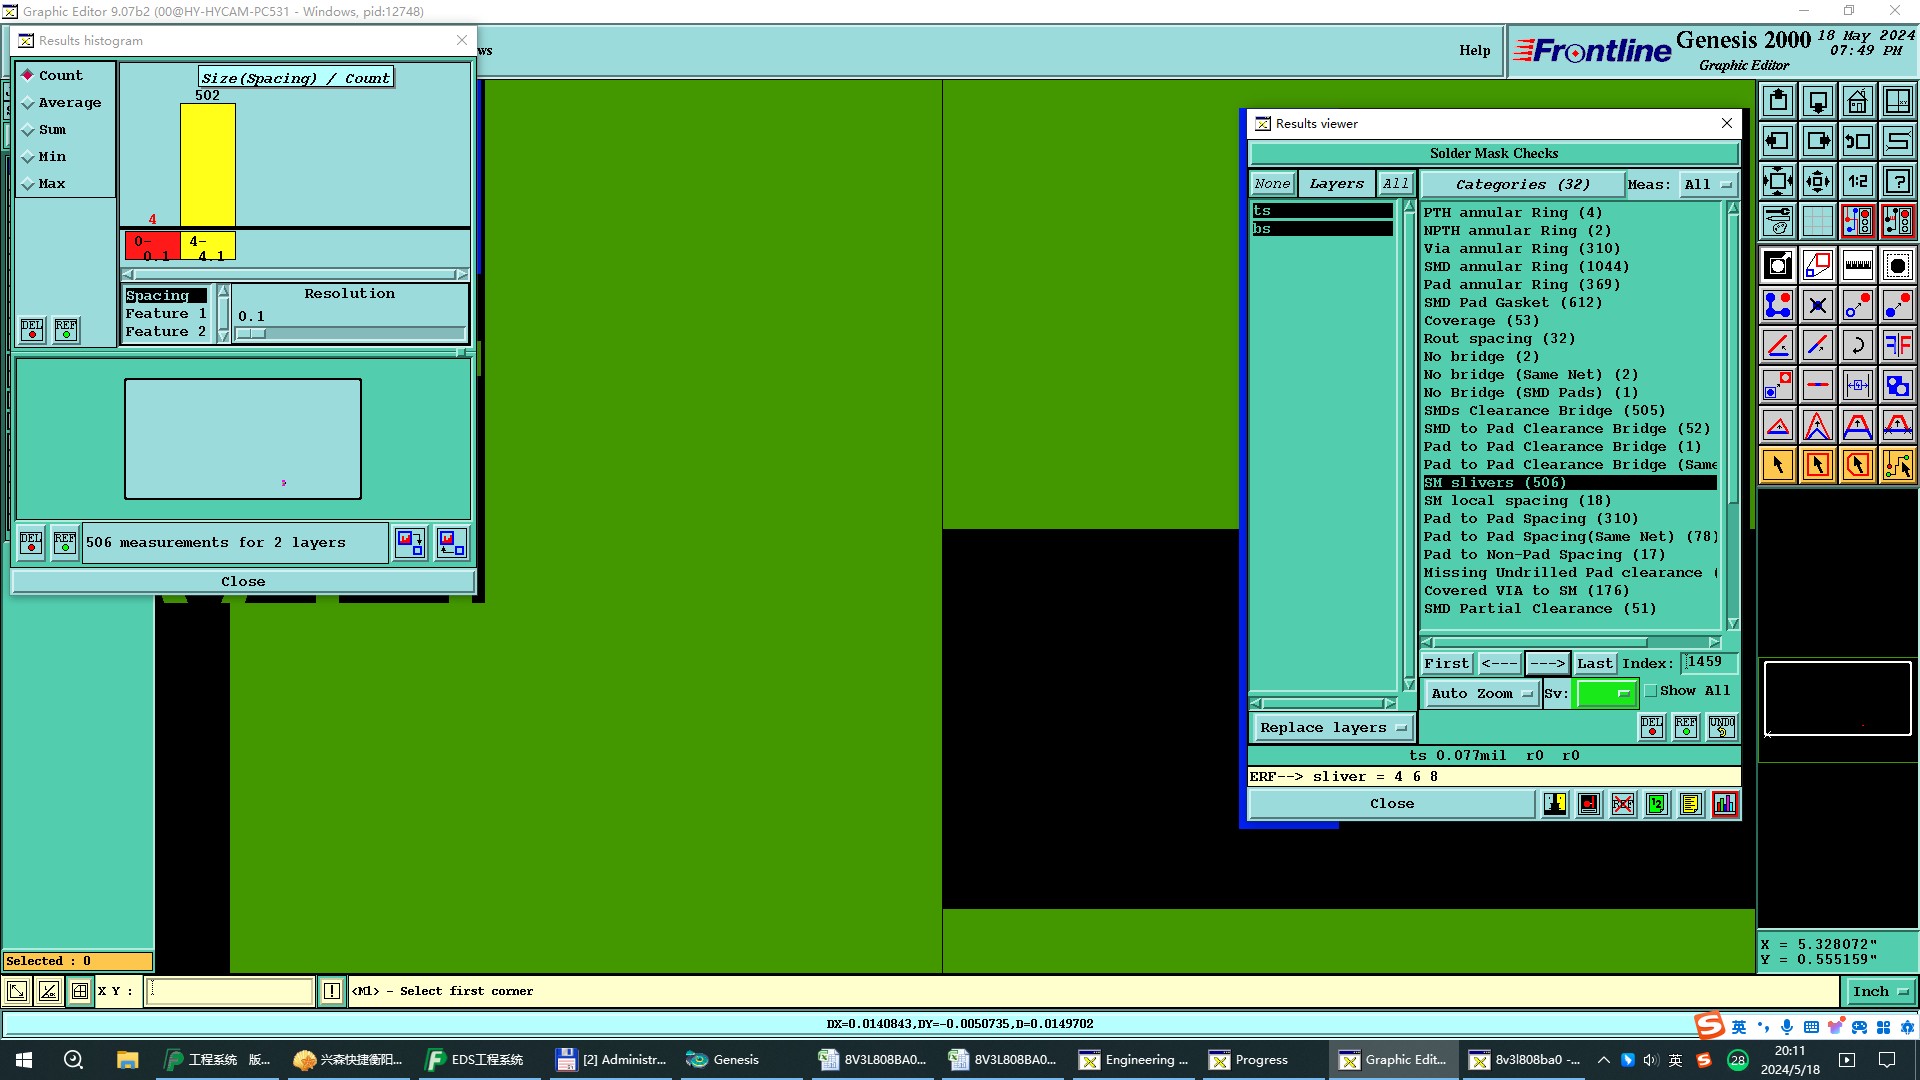Click UNDO icon in Results viewer

pos(1722,727)
